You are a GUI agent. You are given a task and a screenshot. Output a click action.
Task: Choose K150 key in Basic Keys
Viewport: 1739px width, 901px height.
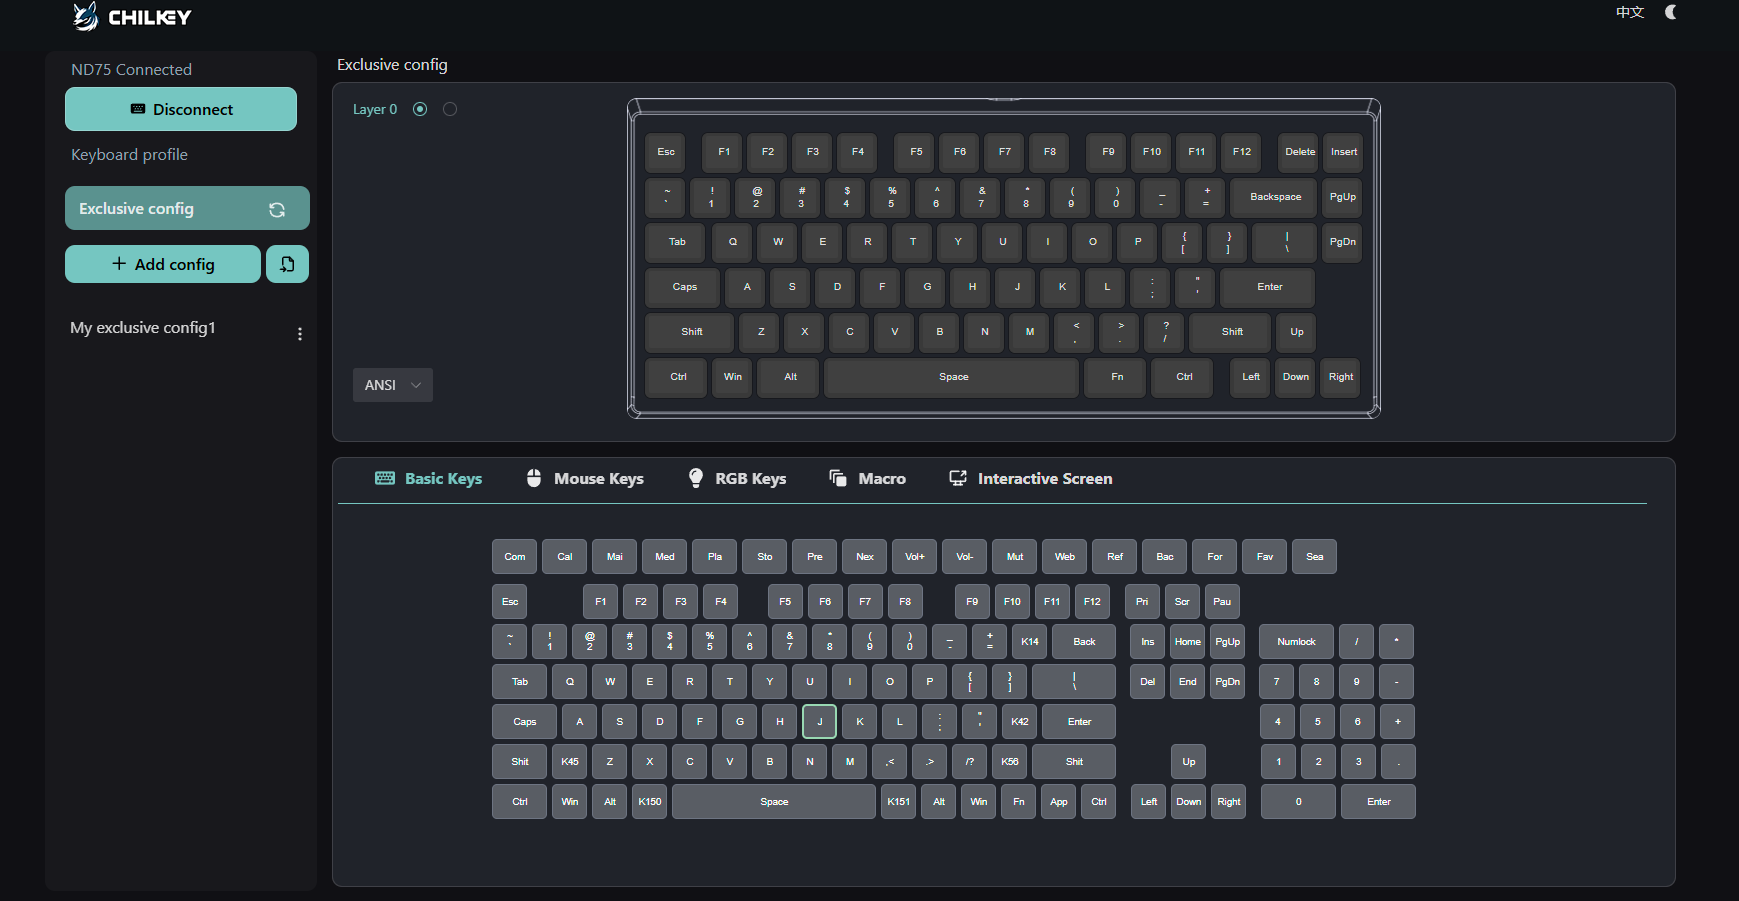(x=650, y=802)
